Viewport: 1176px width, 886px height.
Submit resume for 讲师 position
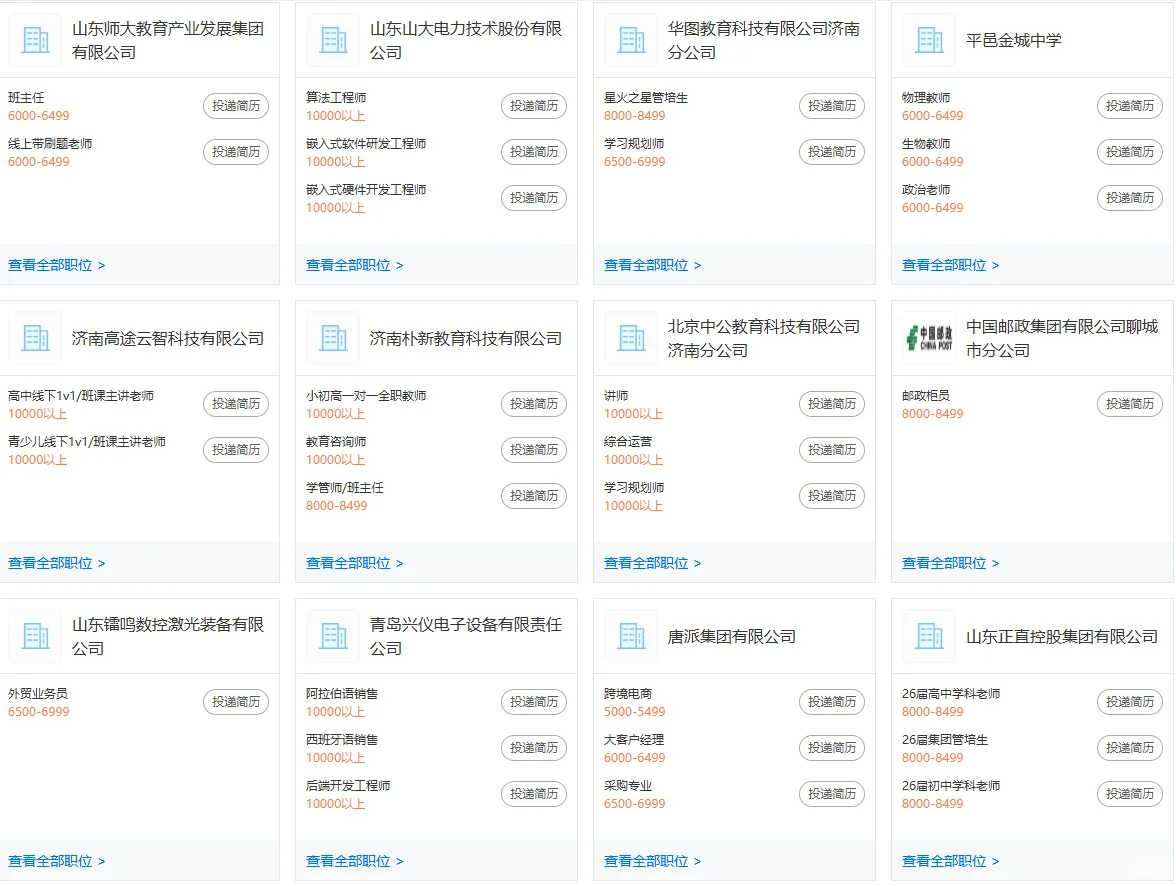(x=832, y=404)
